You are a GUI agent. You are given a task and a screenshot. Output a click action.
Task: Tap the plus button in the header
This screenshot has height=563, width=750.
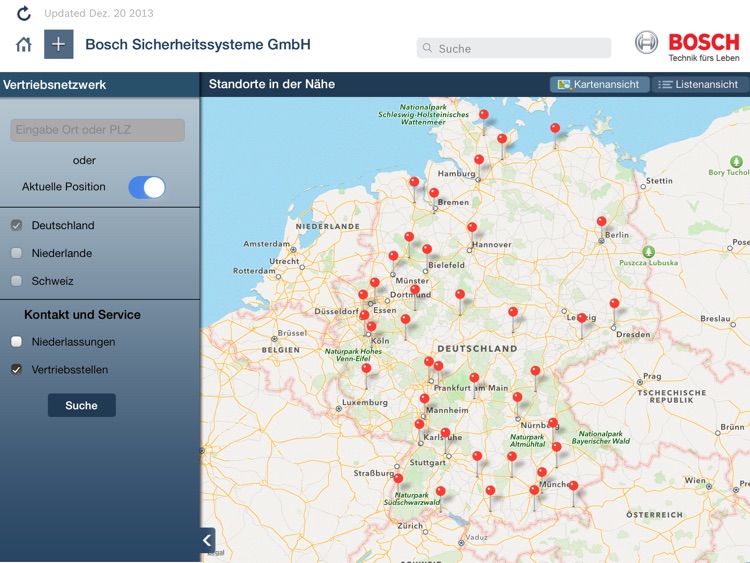pyautogui.click(x=58, y=44)
